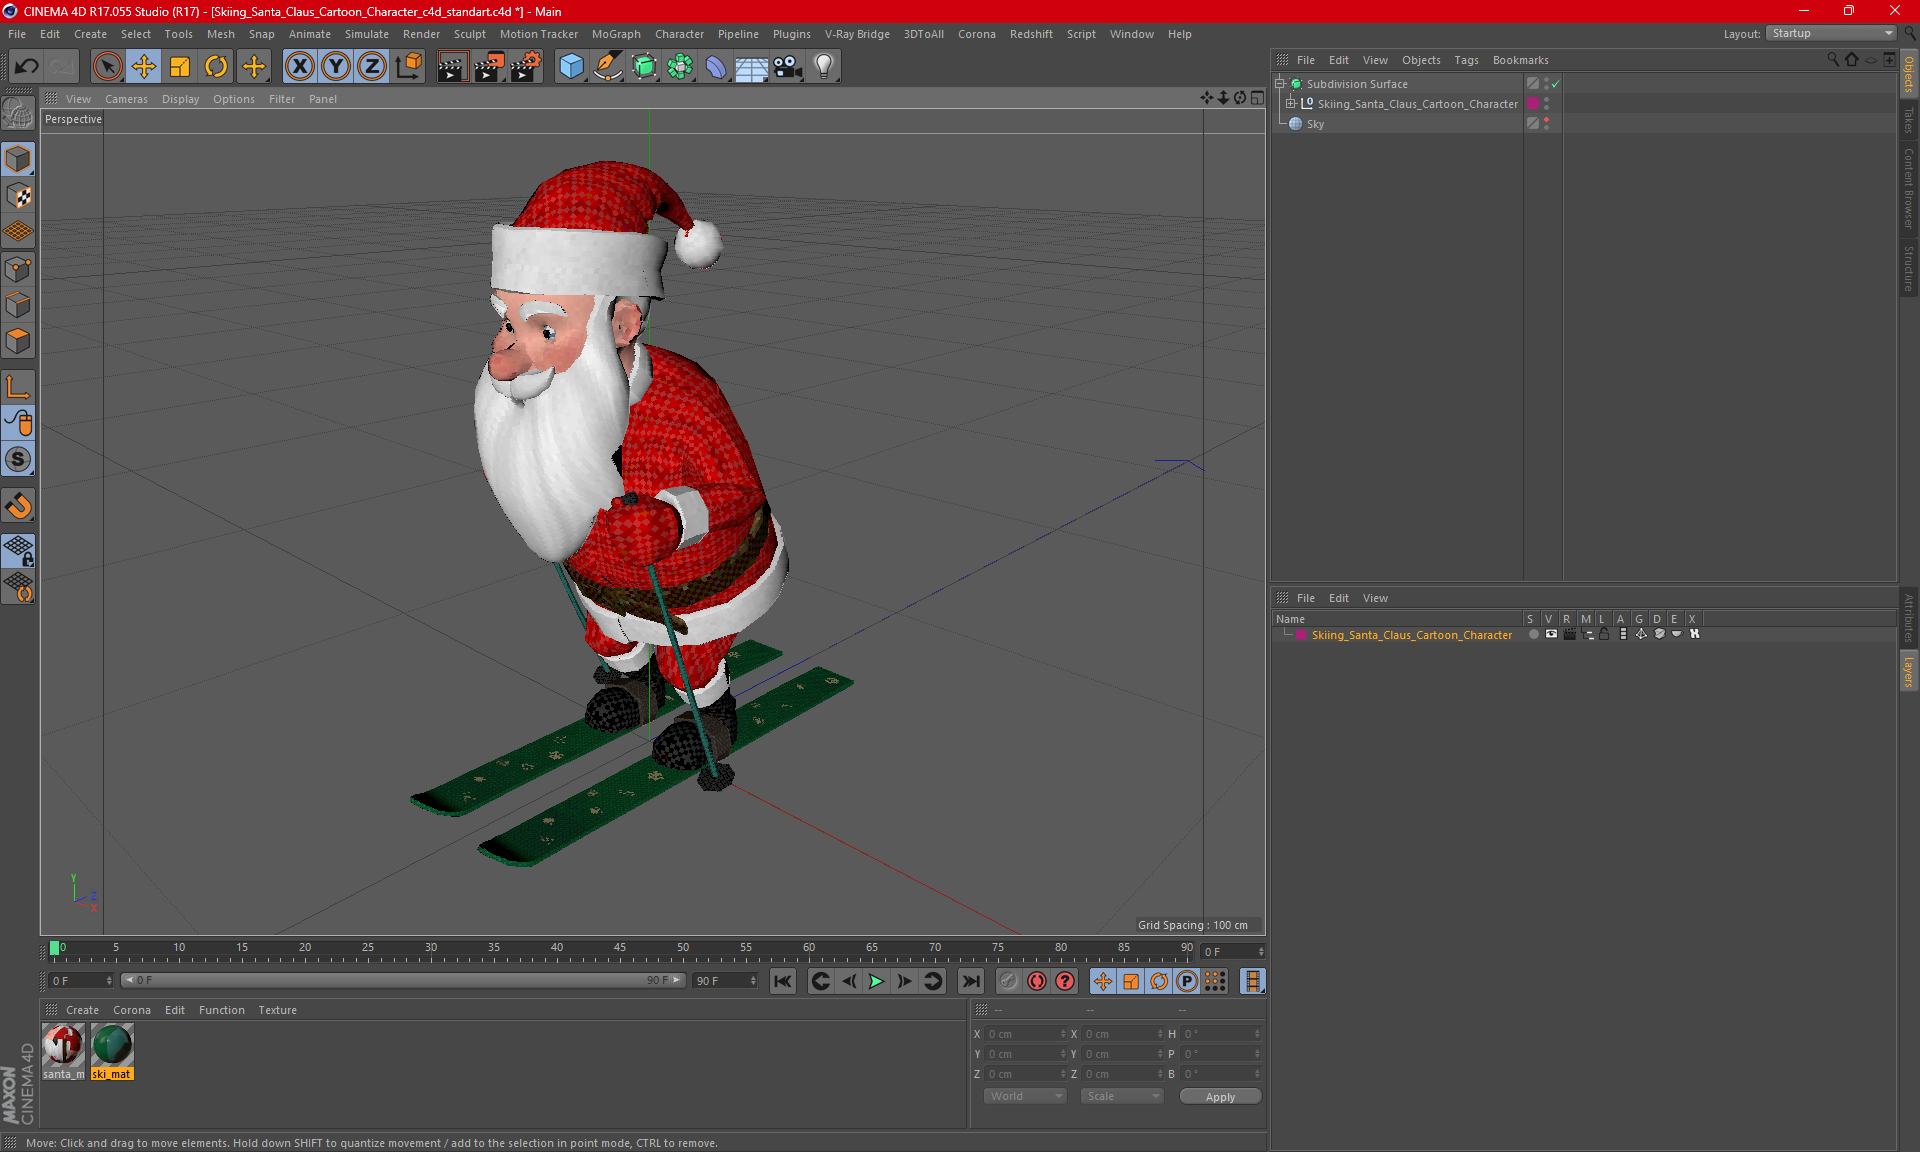Viewport: 1920px width, 1152px height.
Task: Select the ski_mat material thumbnail
Action: click(112, 1052)
